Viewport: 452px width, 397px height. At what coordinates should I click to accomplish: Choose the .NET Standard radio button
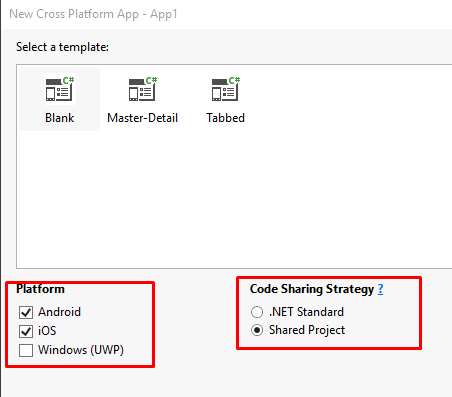point(257,312)
